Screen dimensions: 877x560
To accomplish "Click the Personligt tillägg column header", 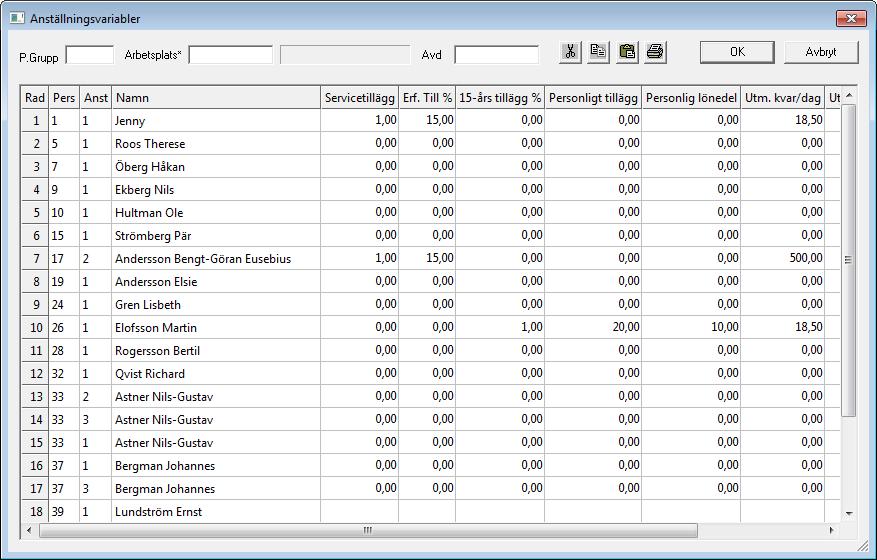I will click(x=593, y=98).
